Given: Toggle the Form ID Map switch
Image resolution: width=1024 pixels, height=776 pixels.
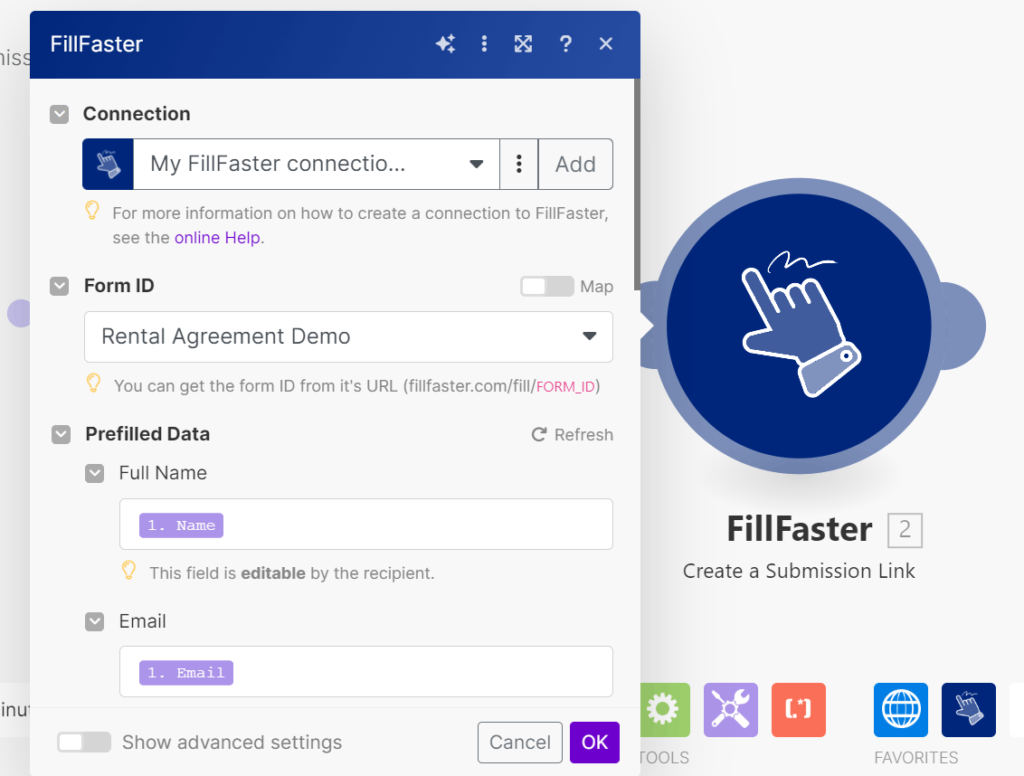Looking at the screenshot, I should (x=547, y=286).
